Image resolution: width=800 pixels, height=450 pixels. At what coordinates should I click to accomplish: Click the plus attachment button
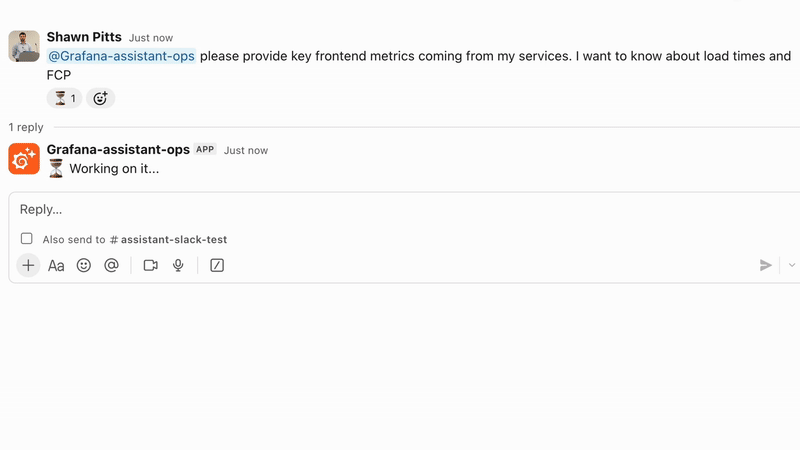coord(28,265)
